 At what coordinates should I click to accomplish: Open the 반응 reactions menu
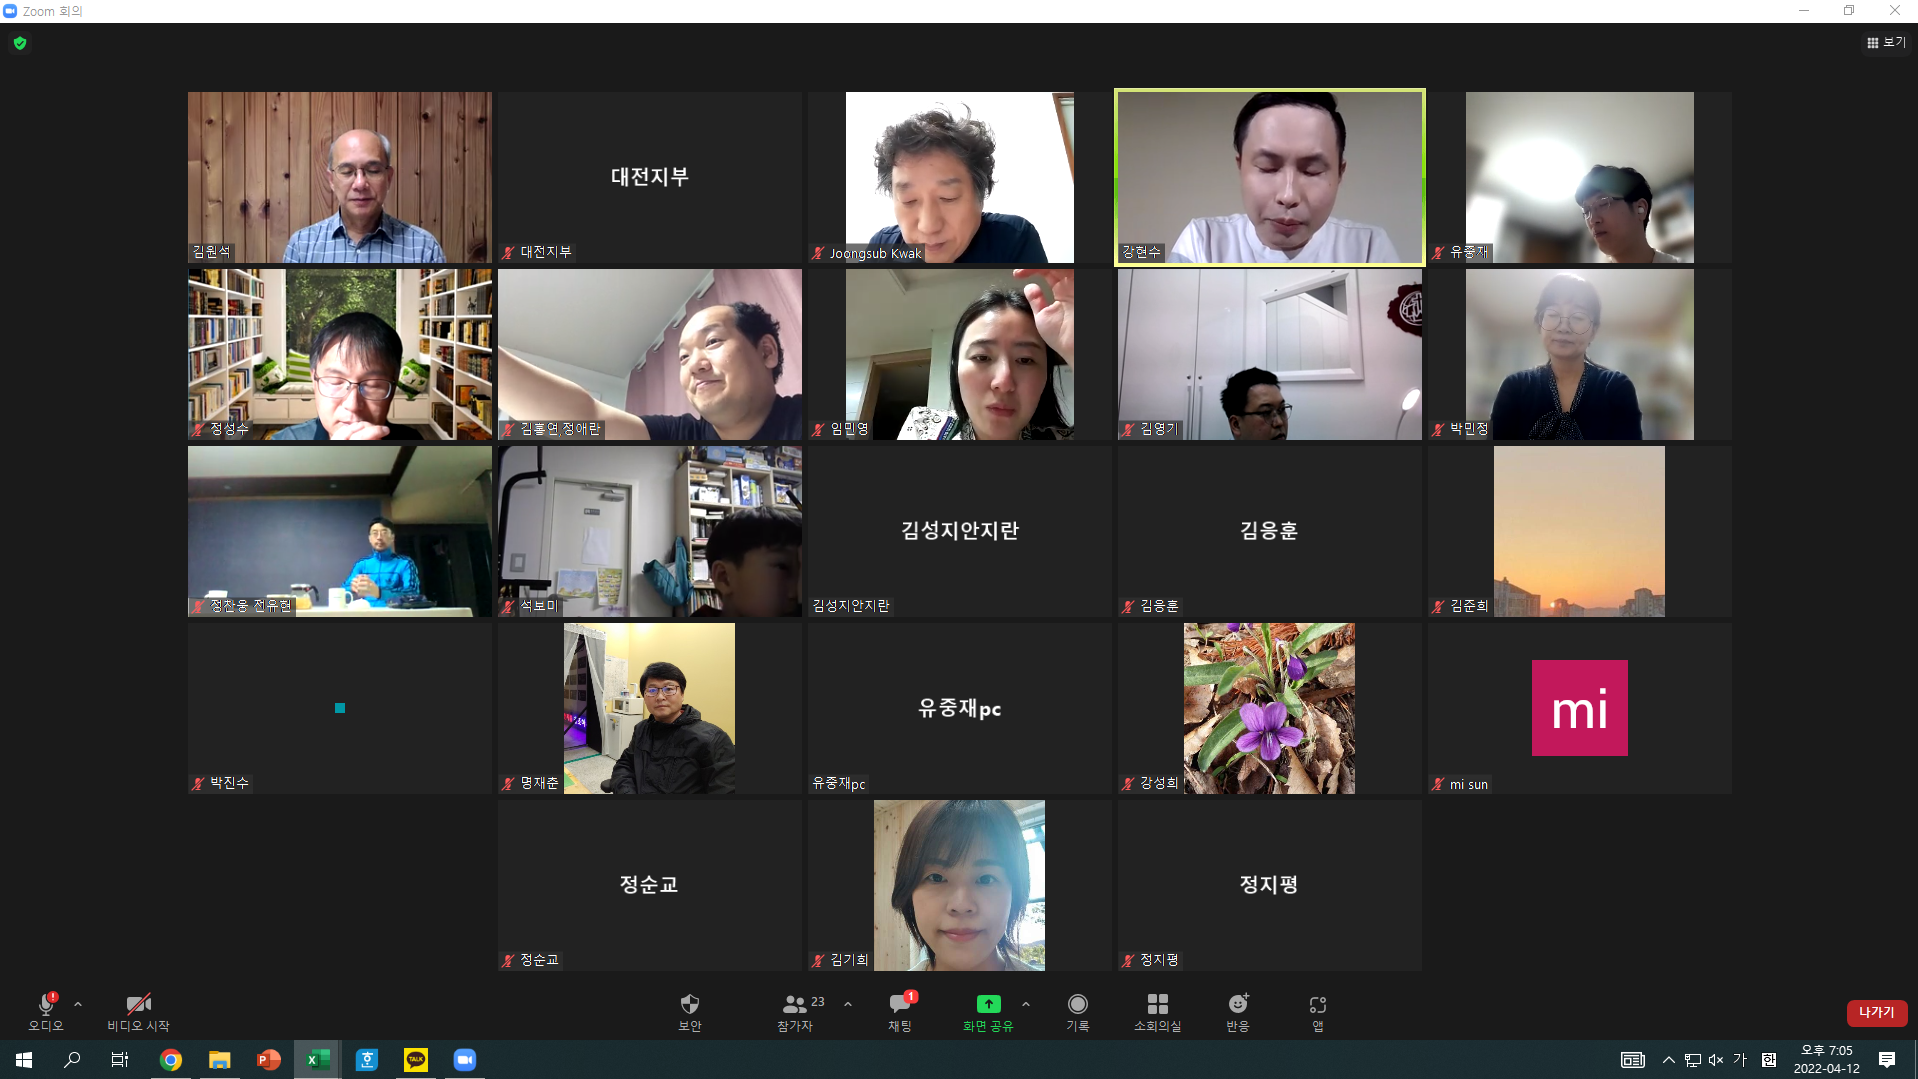pyautogui.click(x=1238, y=1011)
